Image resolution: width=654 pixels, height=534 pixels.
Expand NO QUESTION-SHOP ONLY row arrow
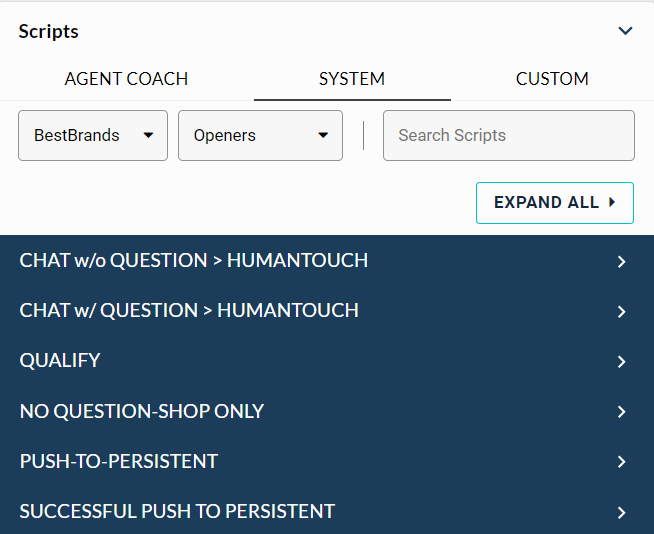(622, 412)
